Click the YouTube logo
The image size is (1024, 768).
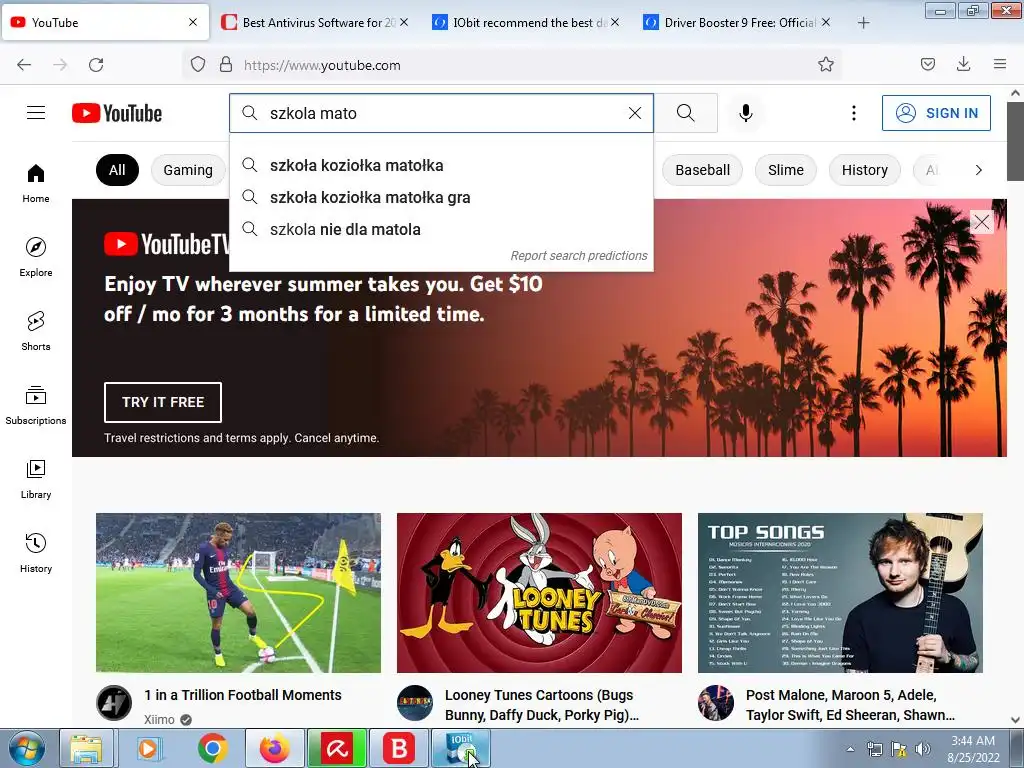point(117,113)
